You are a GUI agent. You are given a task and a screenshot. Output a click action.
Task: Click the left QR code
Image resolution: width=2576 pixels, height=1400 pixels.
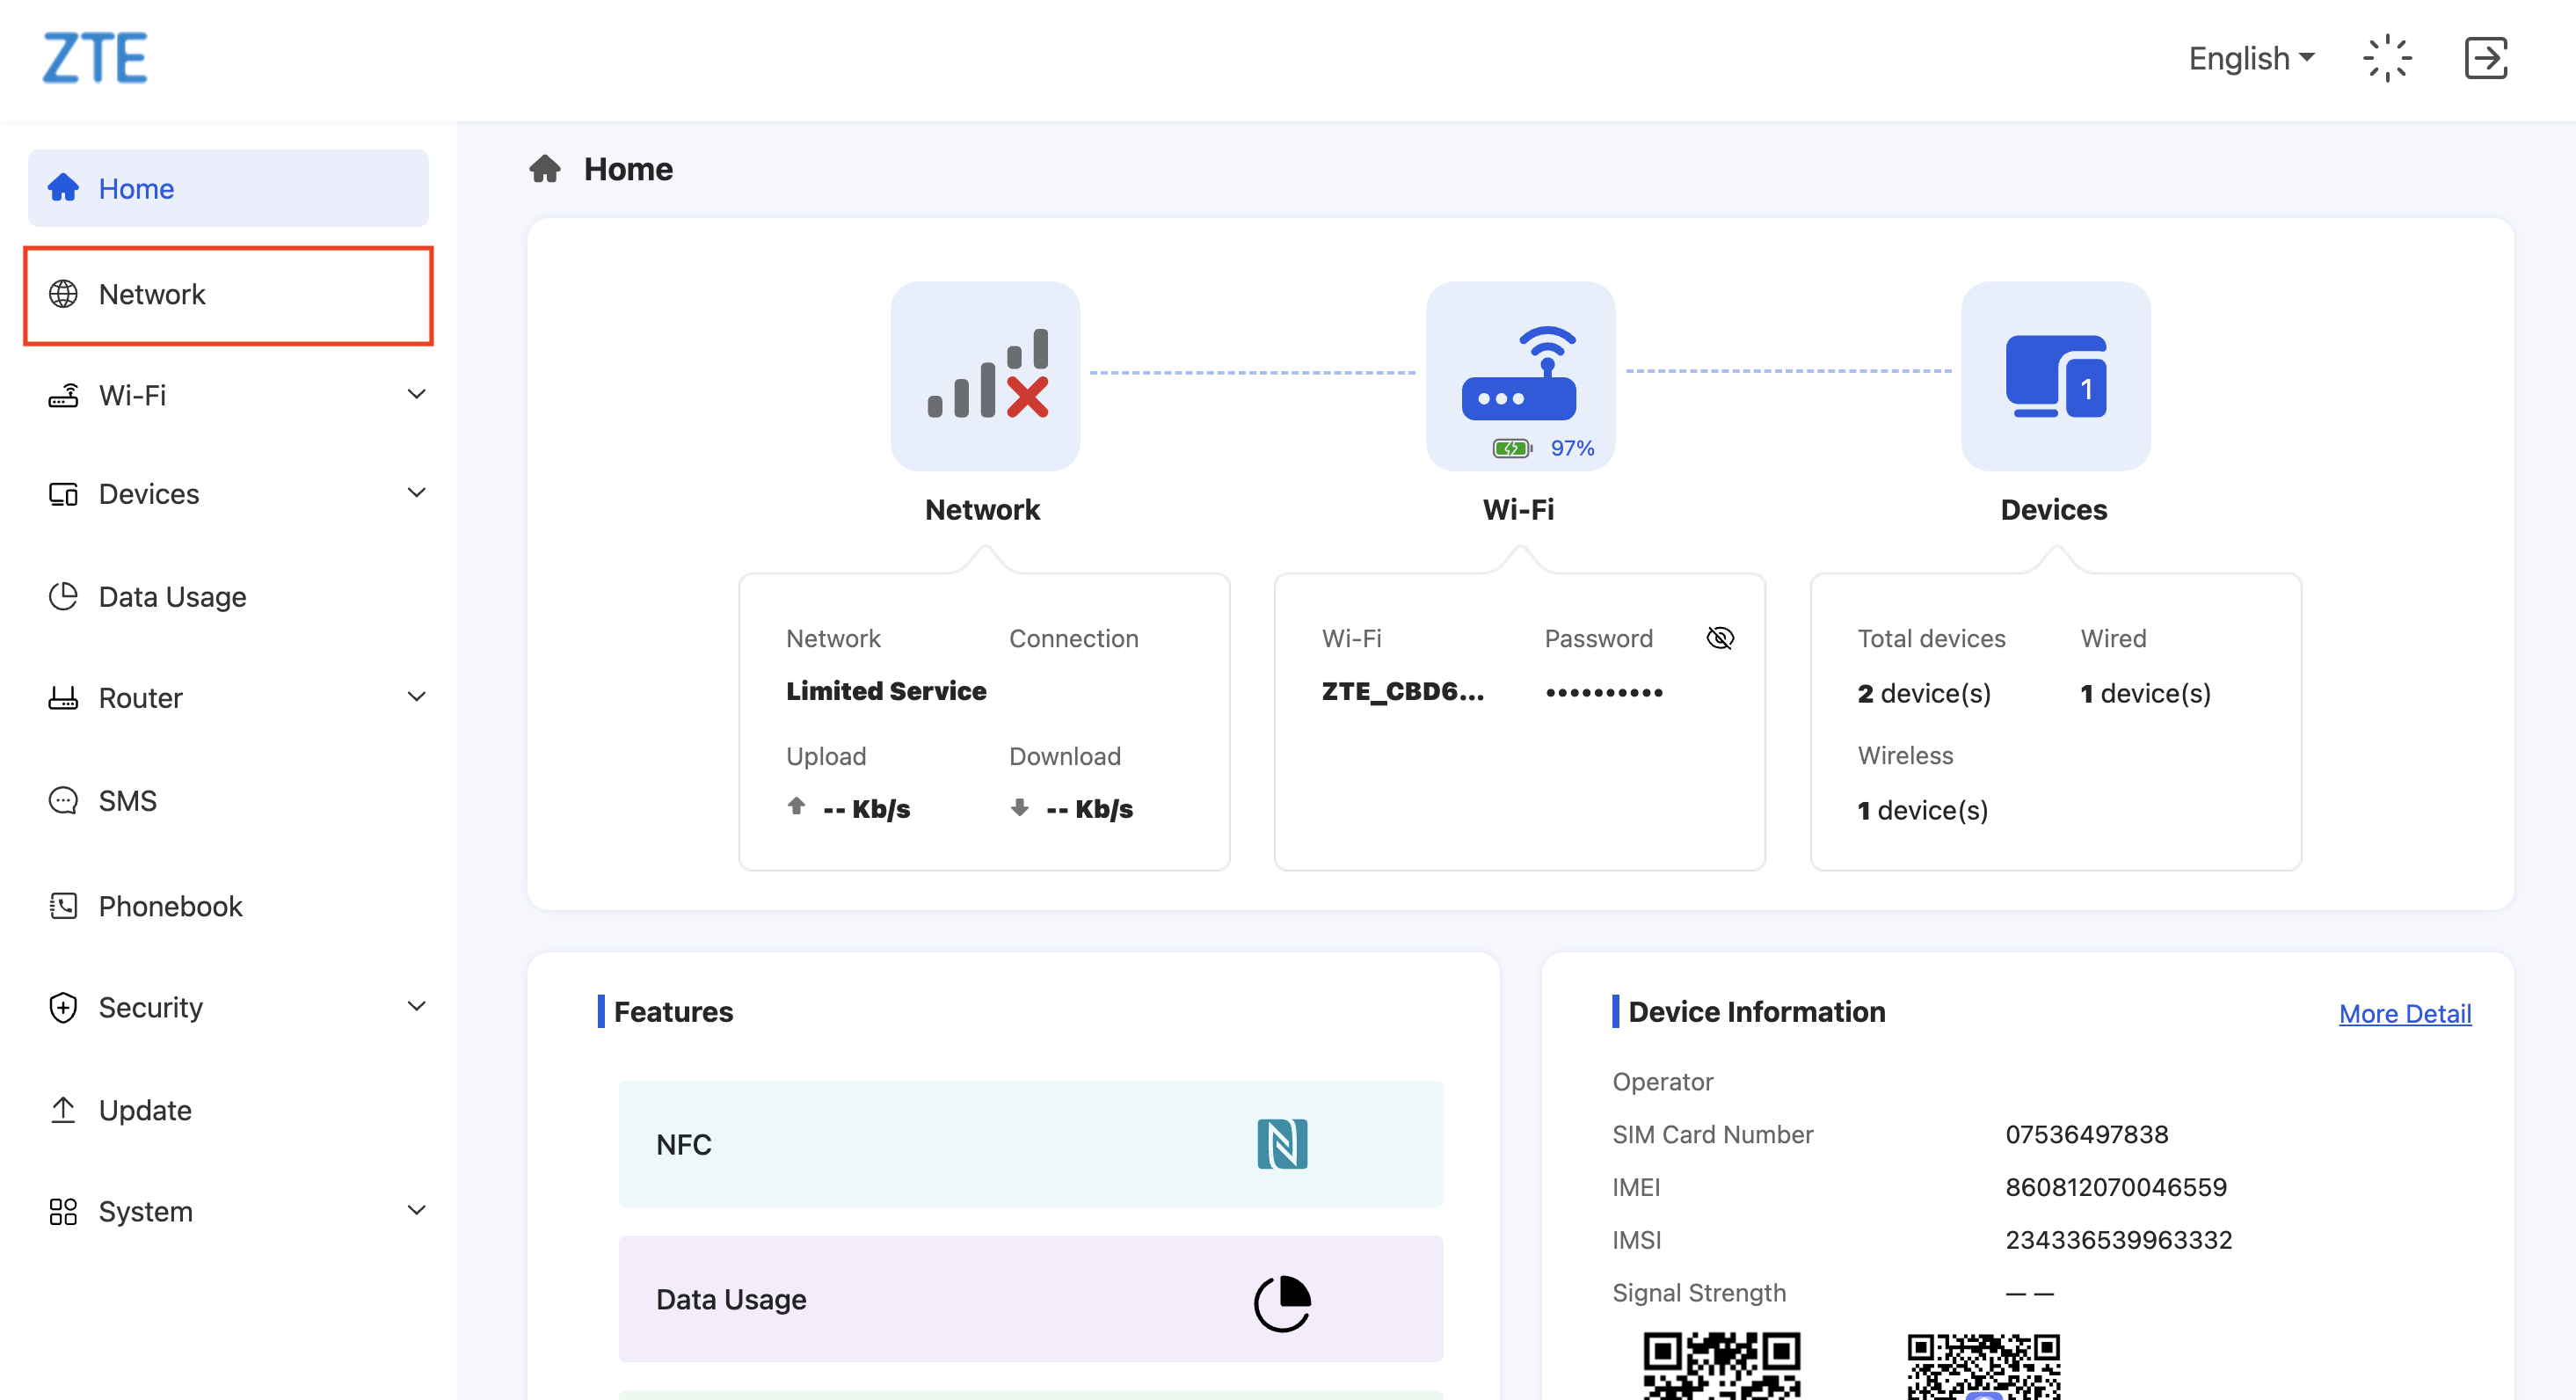coord(1721,1365)
